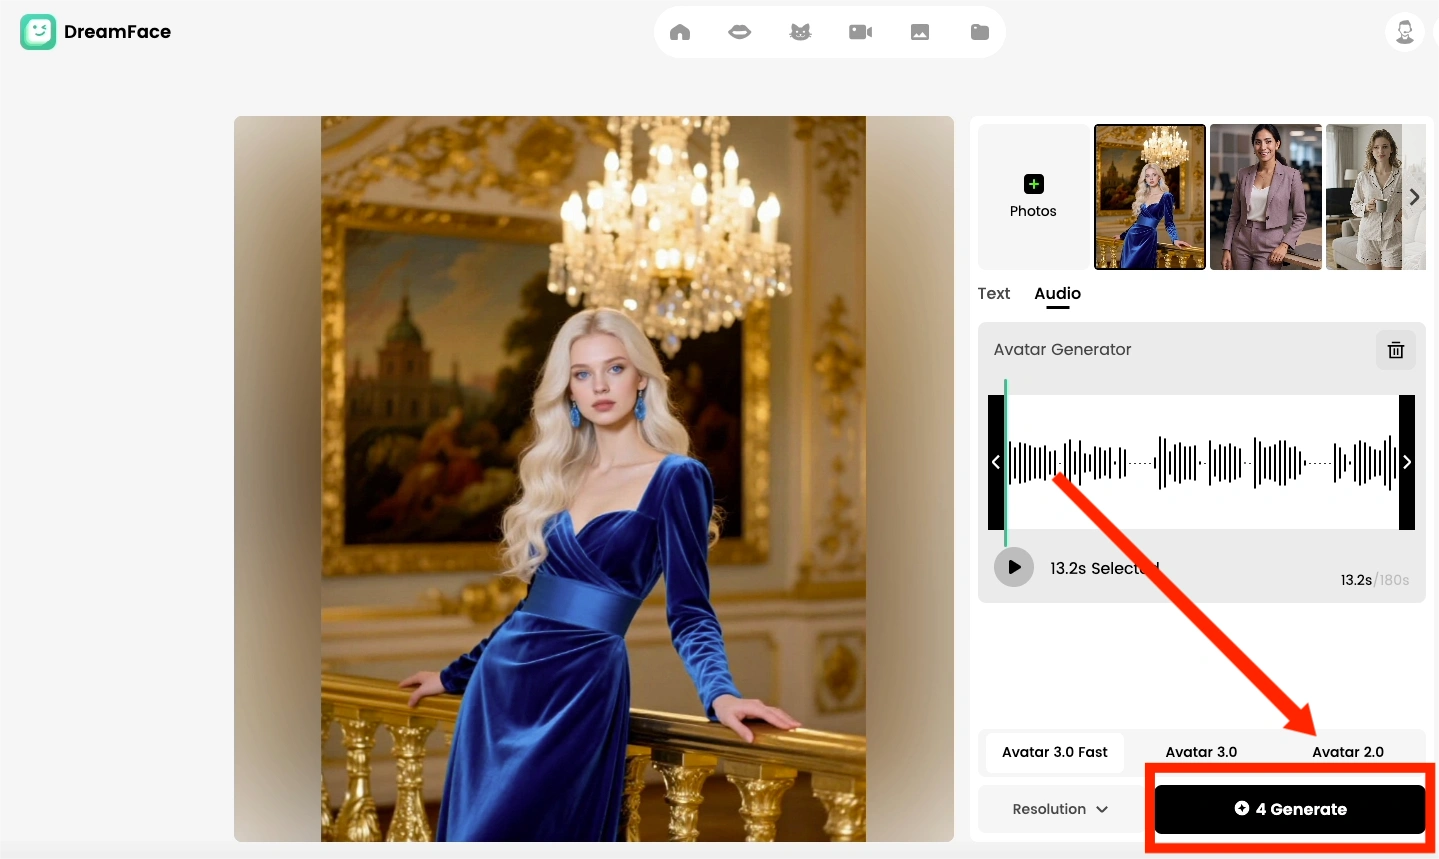Screen dimensions: 1439x859
Task: Play the selected audio clip
Action: click(x=1014, y=567)
